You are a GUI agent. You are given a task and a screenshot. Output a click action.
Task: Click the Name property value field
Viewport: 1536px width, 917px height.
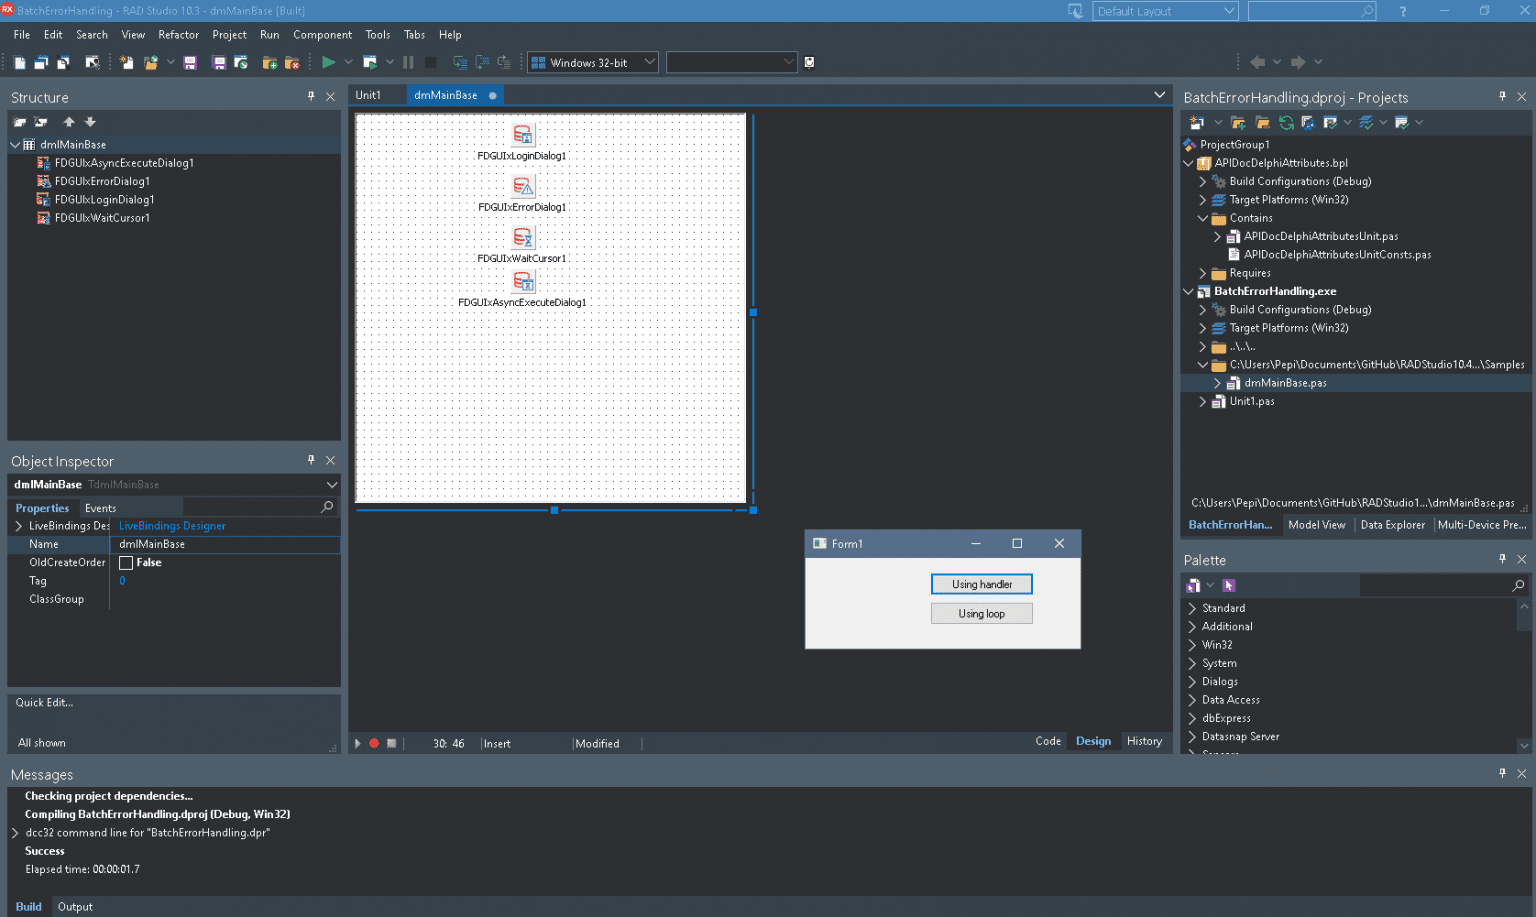(x=225, y=544)
